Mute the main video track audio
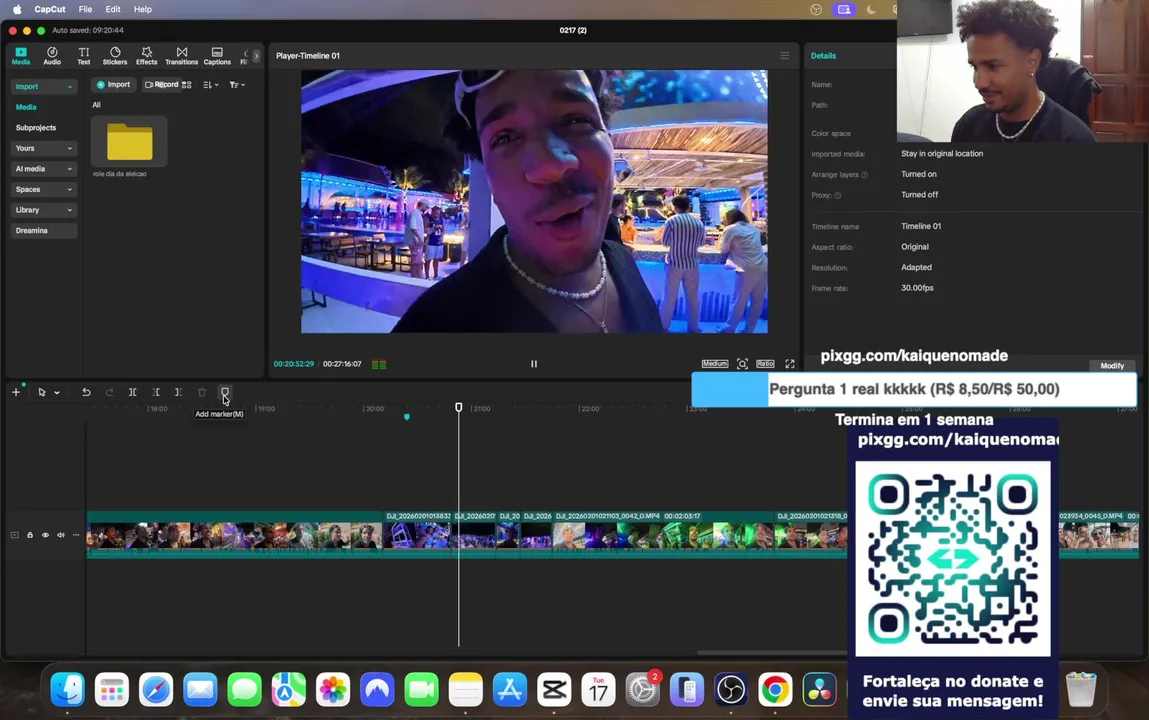Viewport: 1149px width, 720px height. tap(61, 535)
